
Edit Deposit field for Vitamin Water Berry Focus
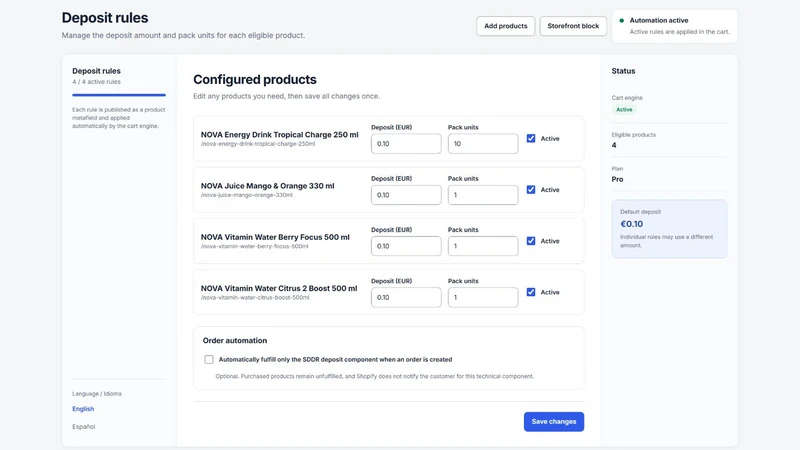pyautogui.click(x=406, y=246)
